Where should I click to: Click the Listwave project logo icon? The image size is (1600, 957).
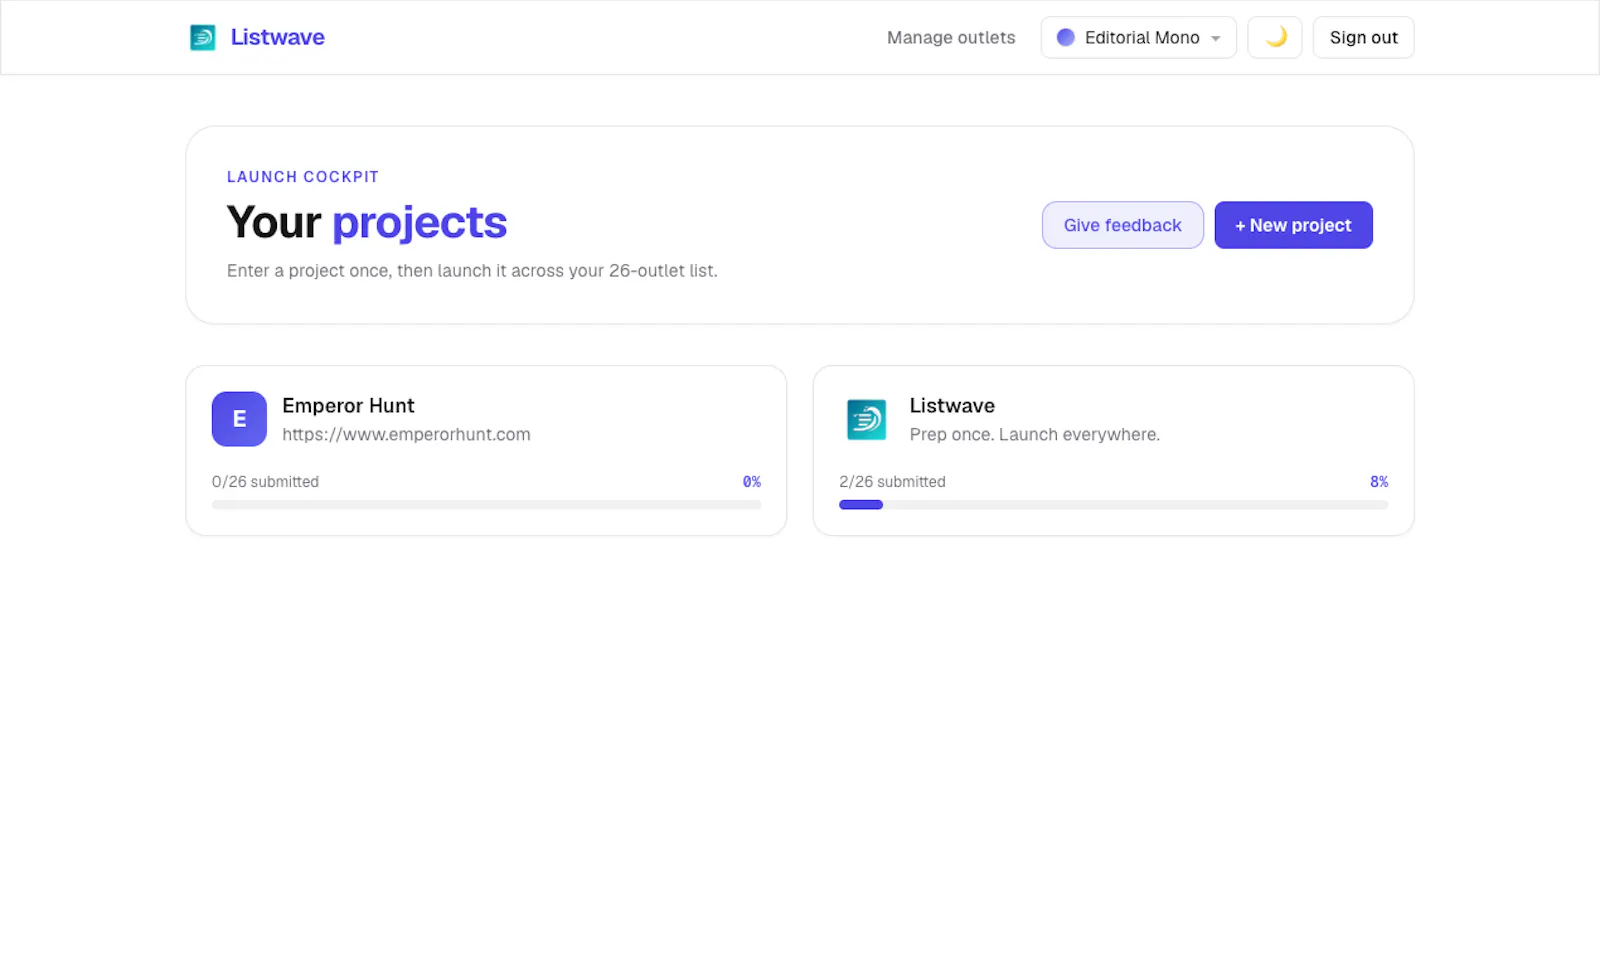click(866, 419)
